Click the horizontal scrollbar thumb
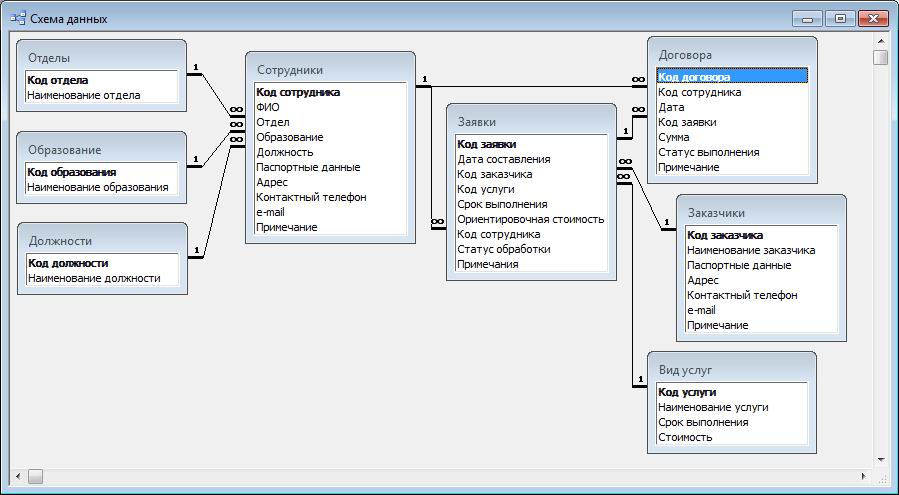This screenshot has width=899, height=495. click(x=34, y=476)
